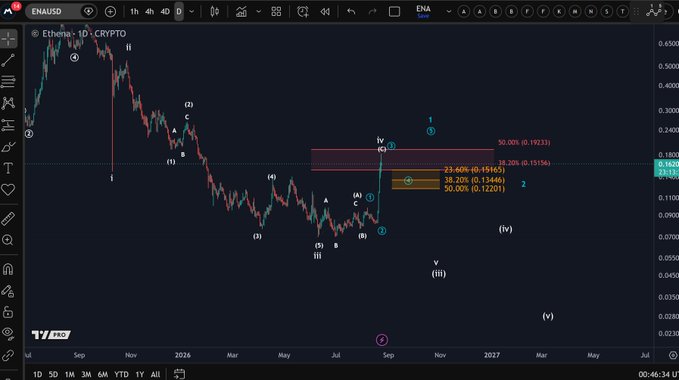
Task: Set date range to YTD
Action: [x=121, y=374]
